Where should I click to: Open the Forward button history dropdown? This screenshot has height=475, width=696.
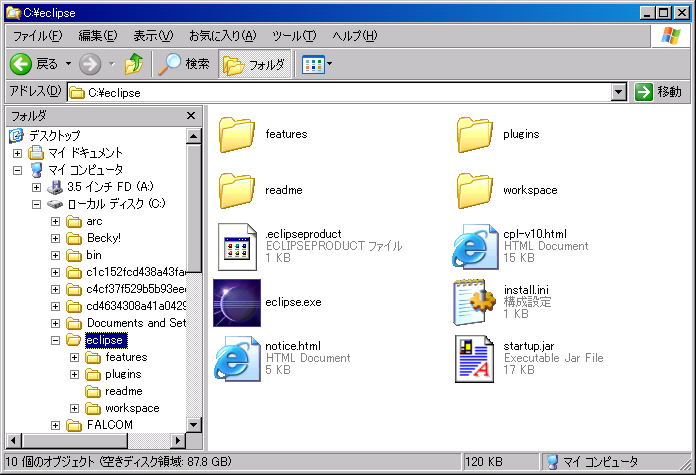click(111, 64)
